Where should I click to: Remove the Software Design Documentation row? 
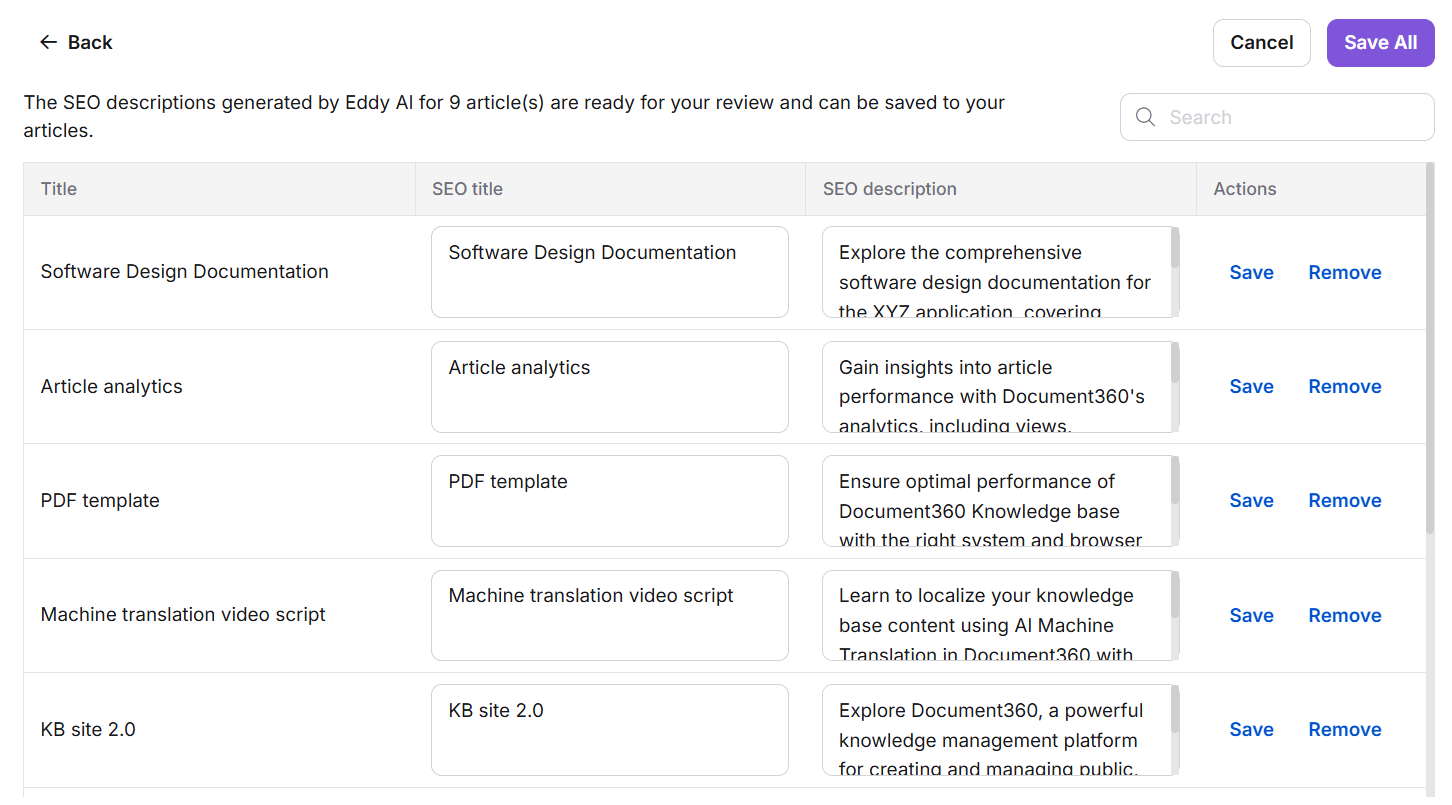1344,272
